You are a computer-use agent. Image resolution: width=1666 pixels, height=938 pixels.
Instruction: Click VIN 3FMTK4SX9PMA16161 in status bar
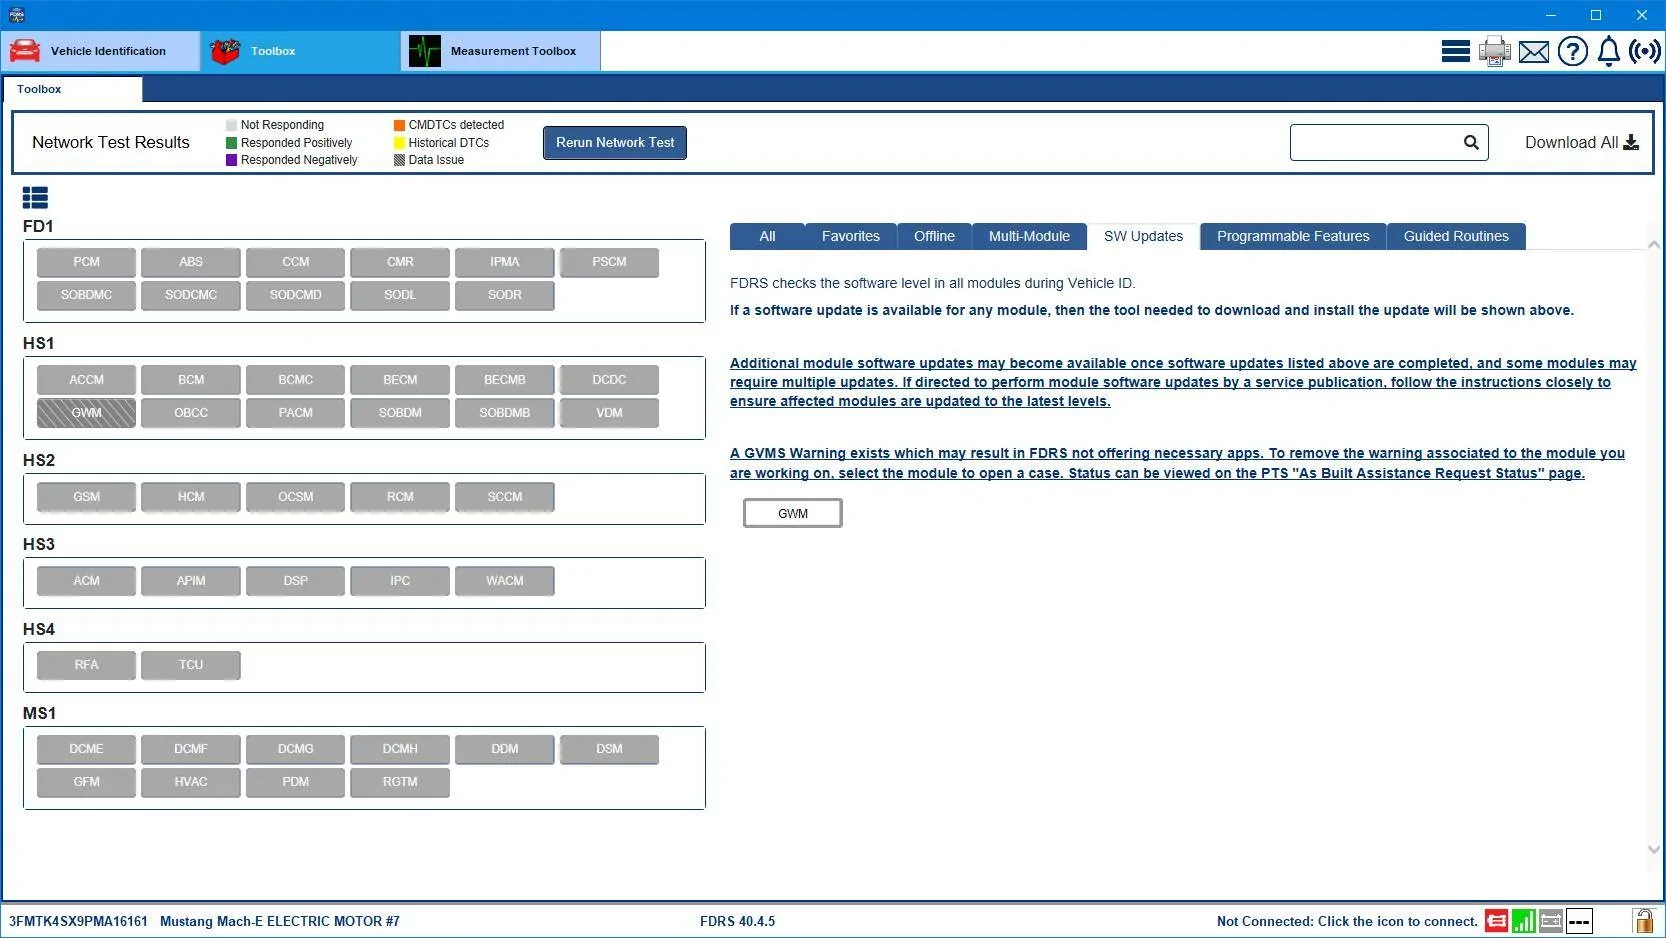coord(78,921)
